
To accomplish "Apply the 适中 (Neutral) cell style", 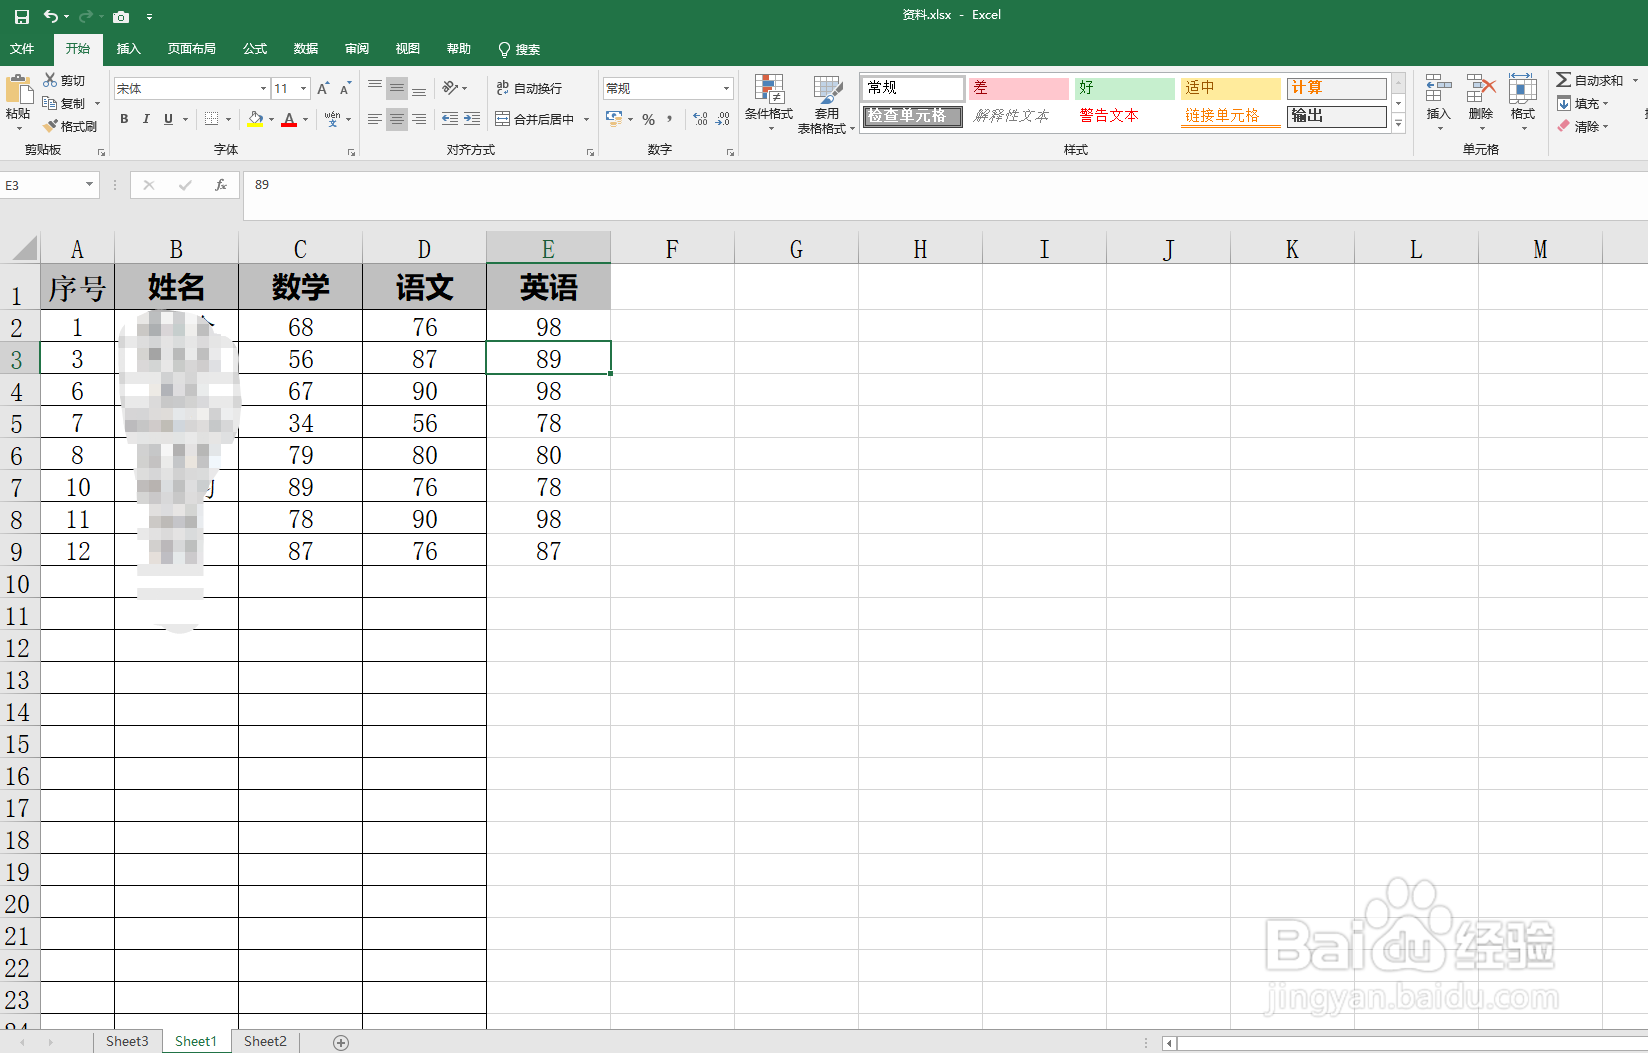I will click(1230, 88).
